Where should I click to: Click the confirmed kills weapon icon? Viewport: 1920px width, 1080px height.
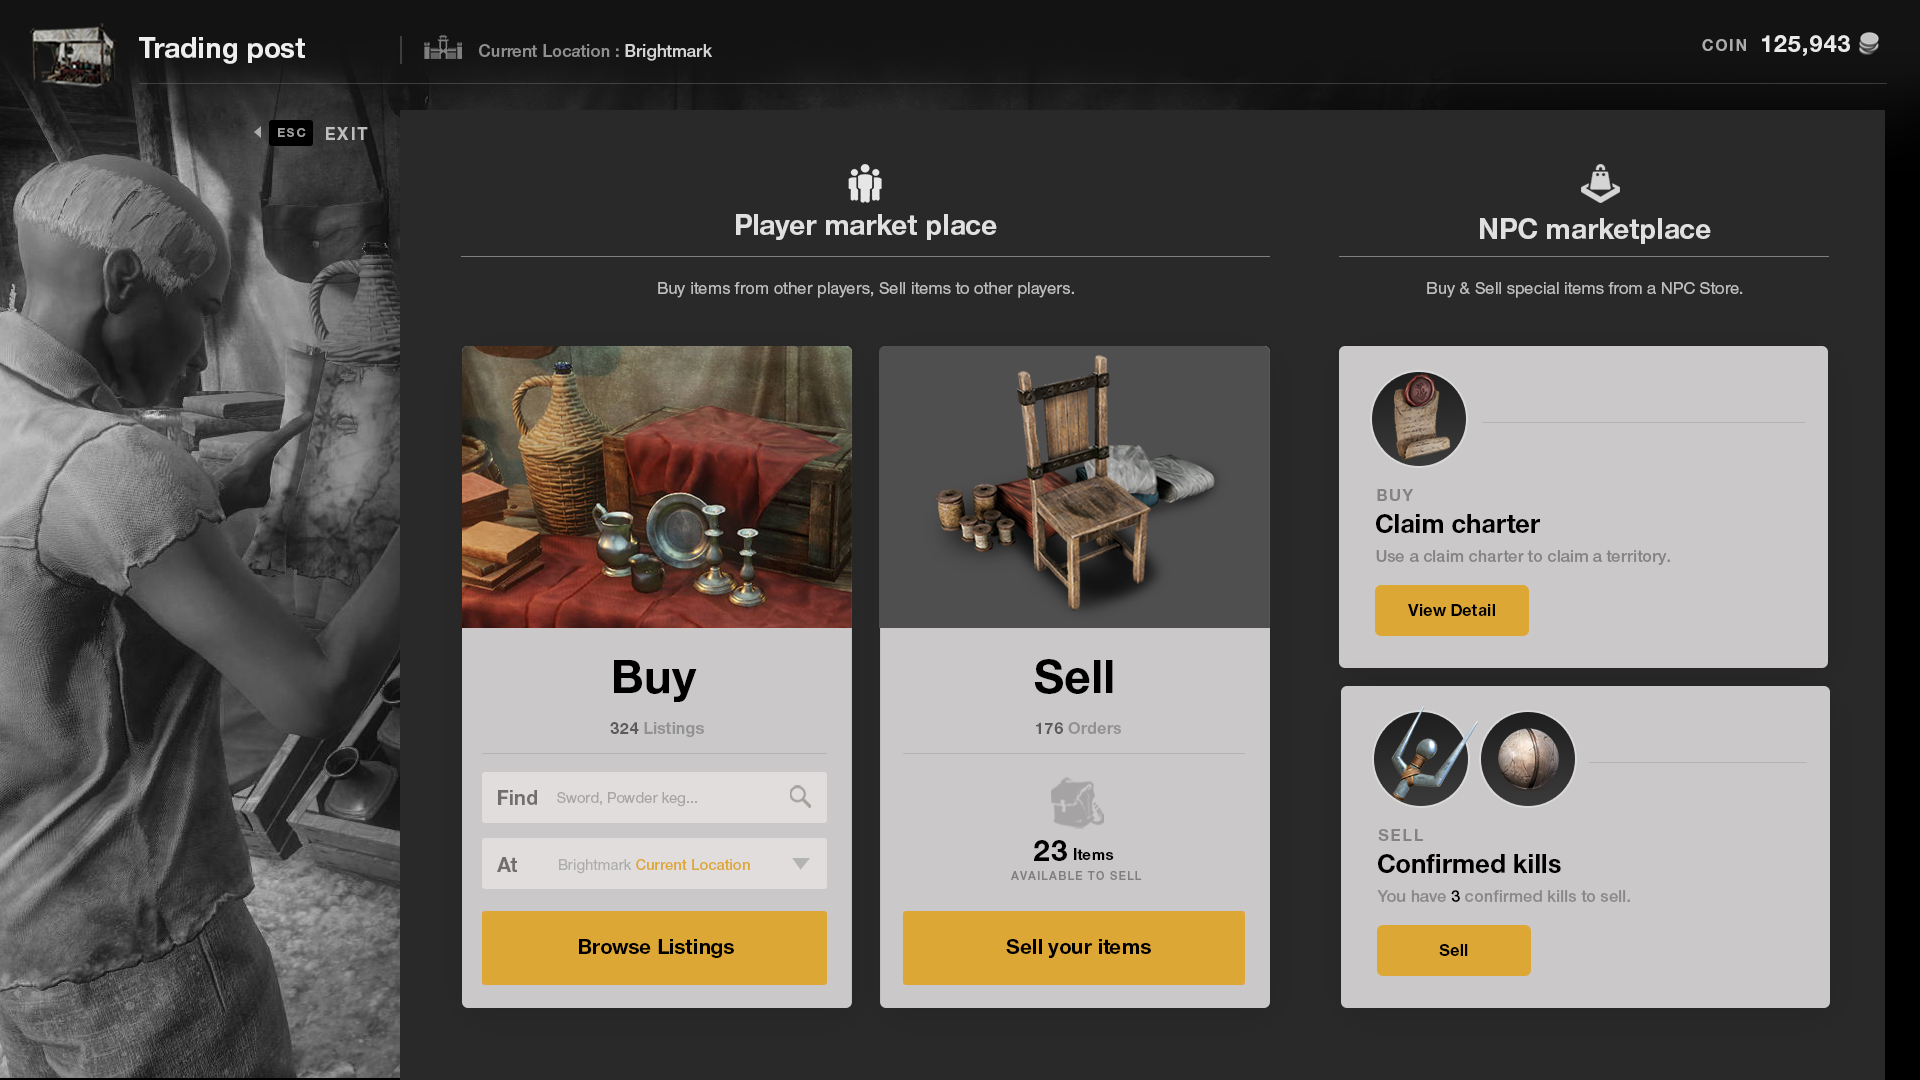(1420, 759)
